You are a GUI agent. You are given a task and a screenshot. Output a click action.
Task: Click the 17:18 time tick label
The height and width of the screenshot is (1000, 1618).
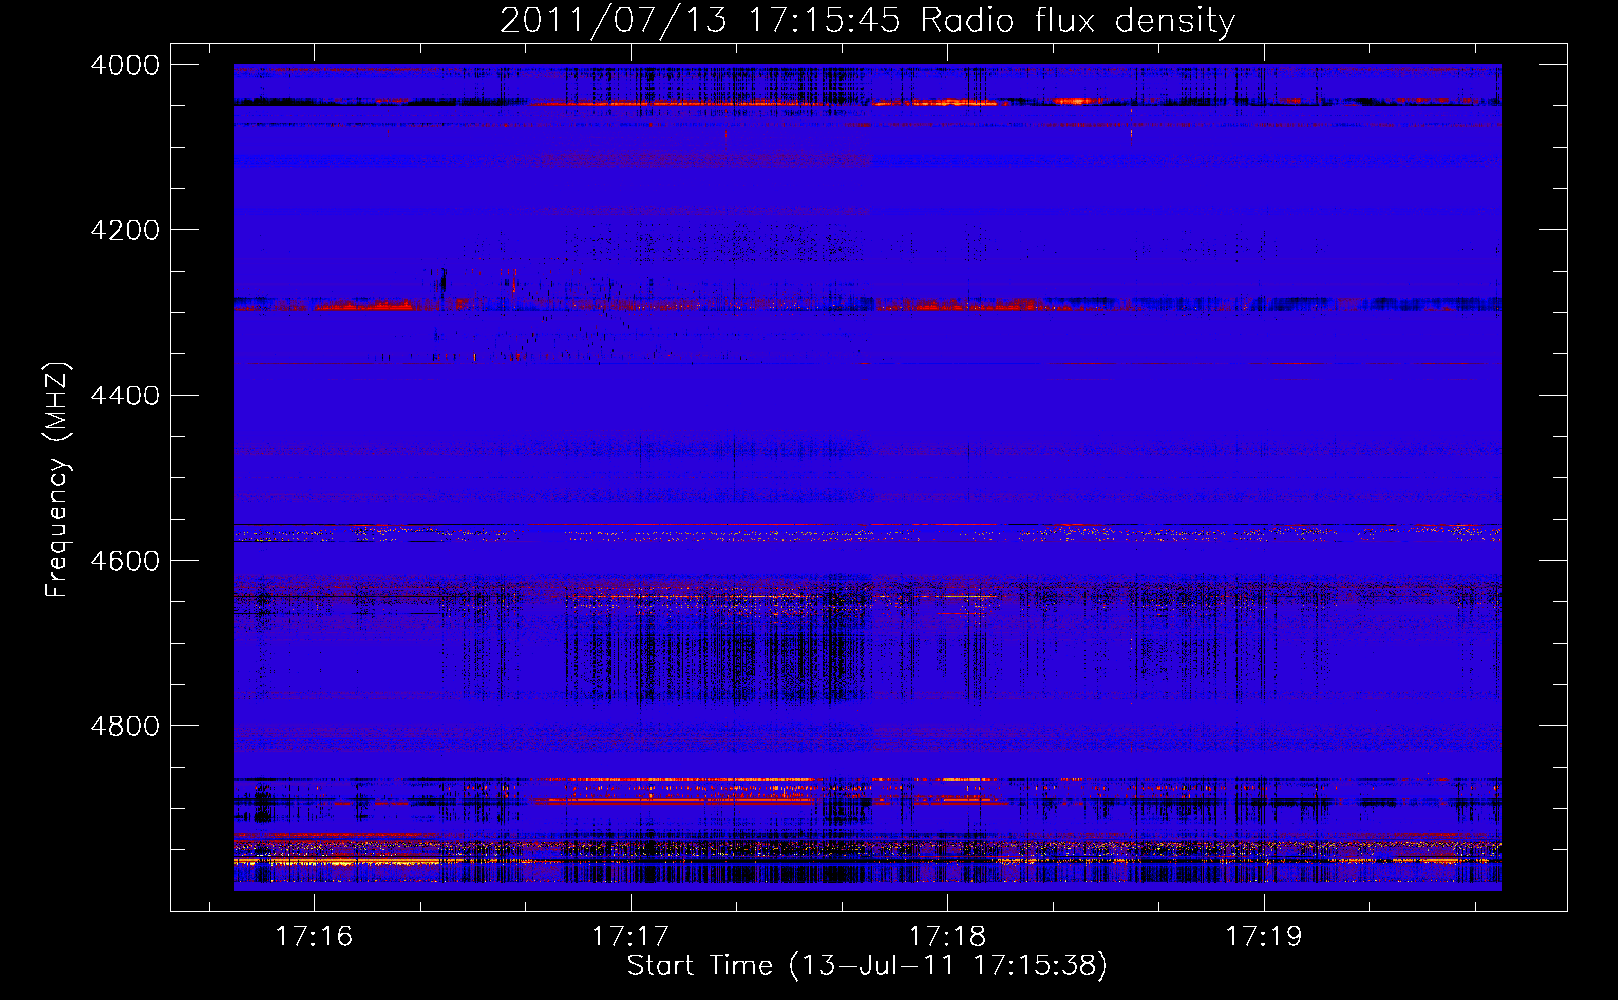tap(947, 936)
